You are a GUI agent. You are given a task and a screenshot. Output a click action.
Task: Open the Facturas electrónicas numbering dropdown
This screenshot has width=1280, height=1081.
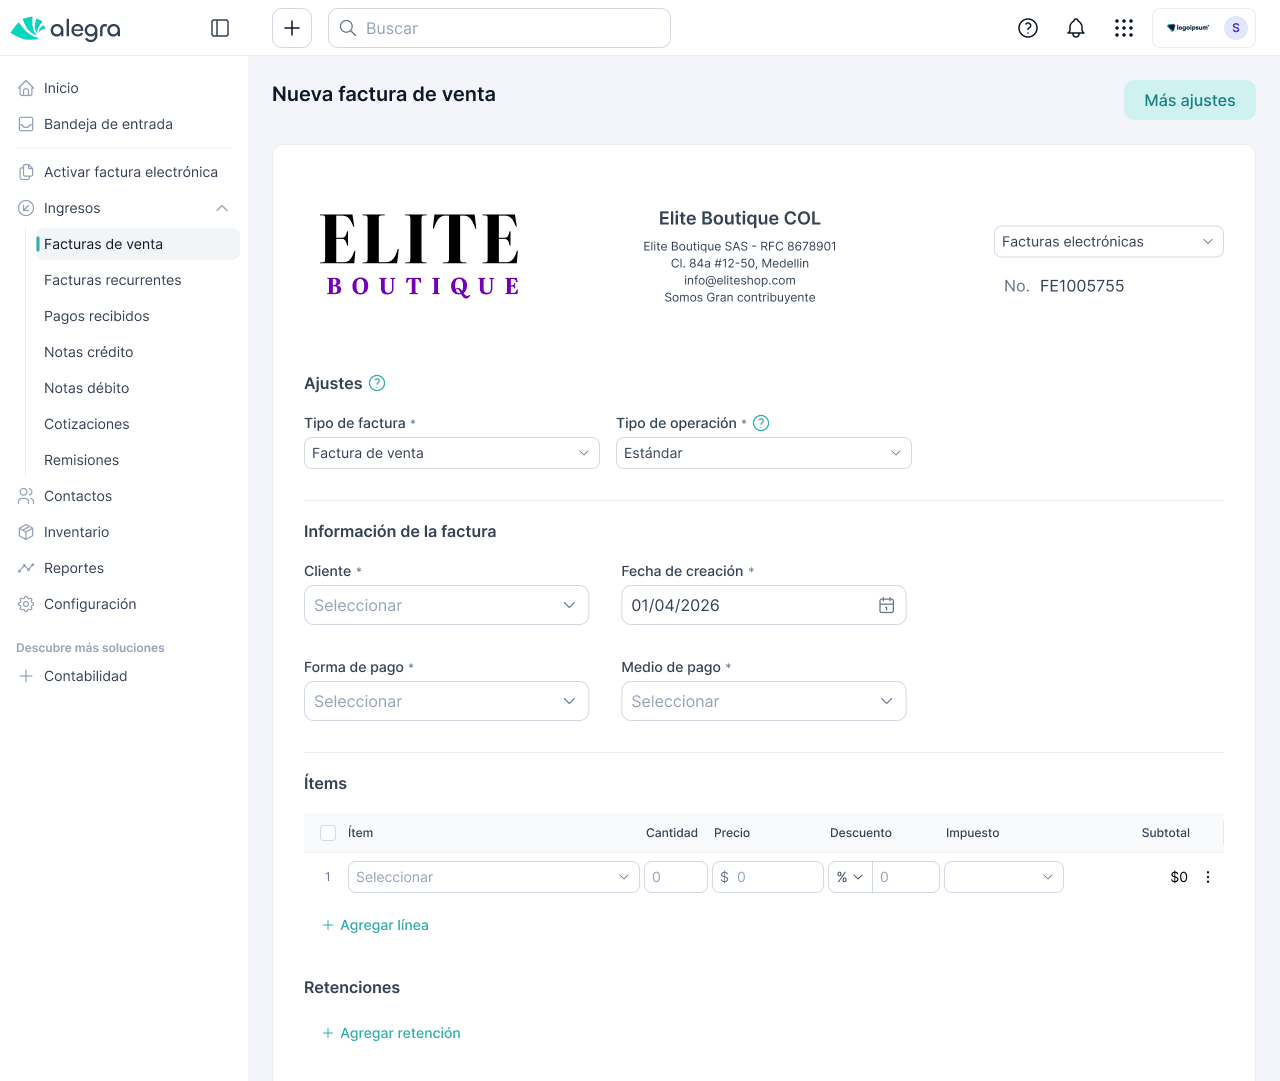pyautogui.click(x=1109, y=242)
